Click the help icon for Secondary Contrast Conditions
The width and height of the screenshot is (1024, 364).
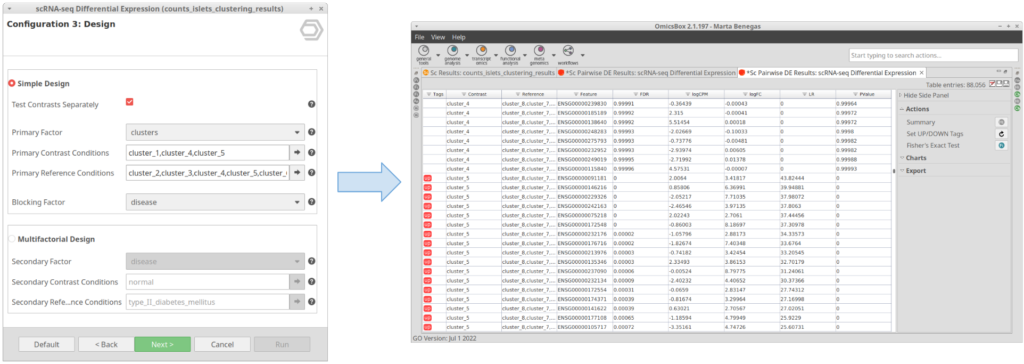312,282
